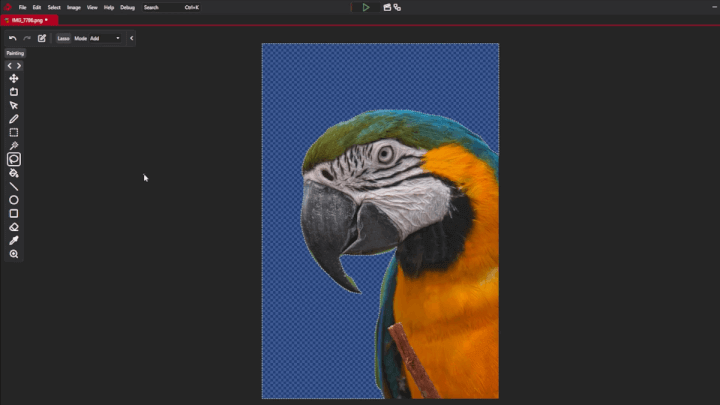
Task: Select the rectangular selection tool
Action: coord(14,132)
